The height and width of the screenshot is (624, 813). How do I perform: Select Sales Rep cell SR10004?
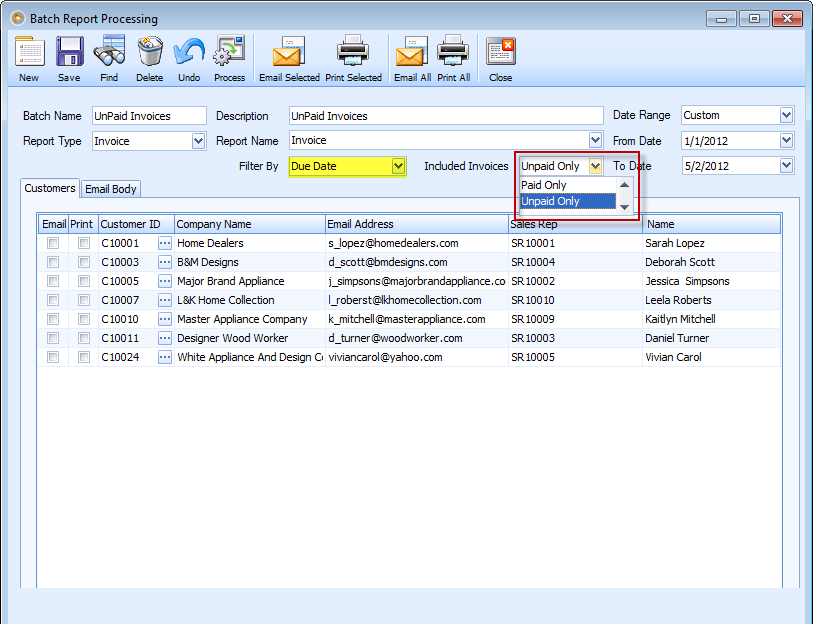point(576,262)
